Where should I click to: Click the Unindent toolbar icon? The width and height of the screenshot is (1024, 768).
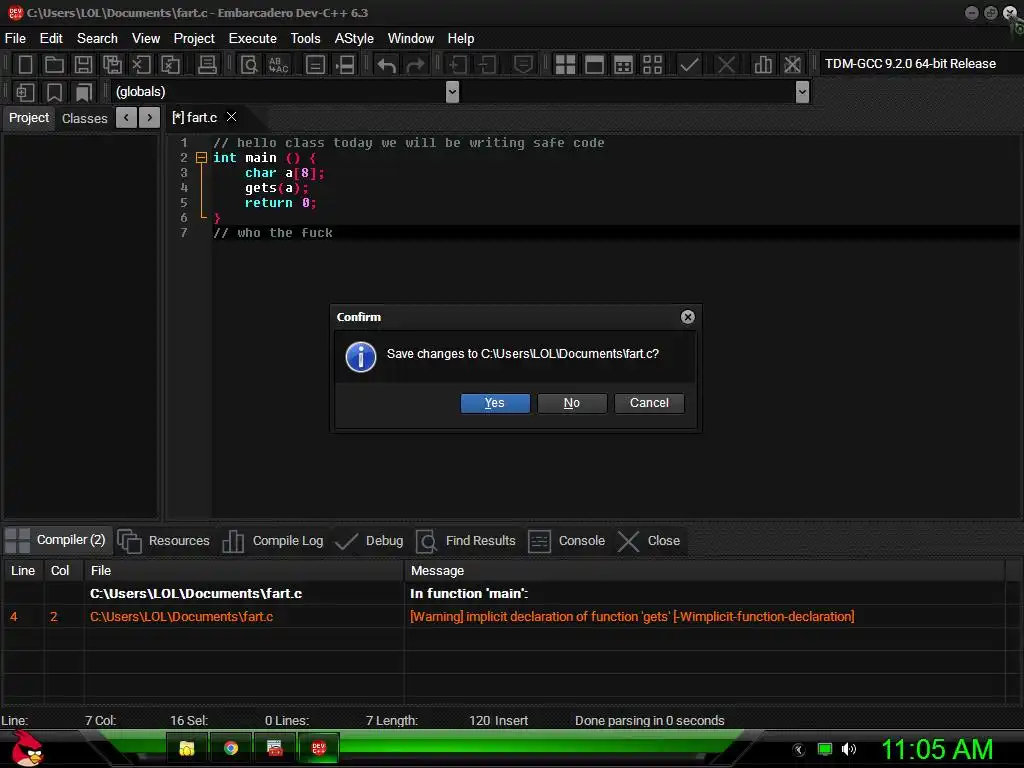[487, 65]
